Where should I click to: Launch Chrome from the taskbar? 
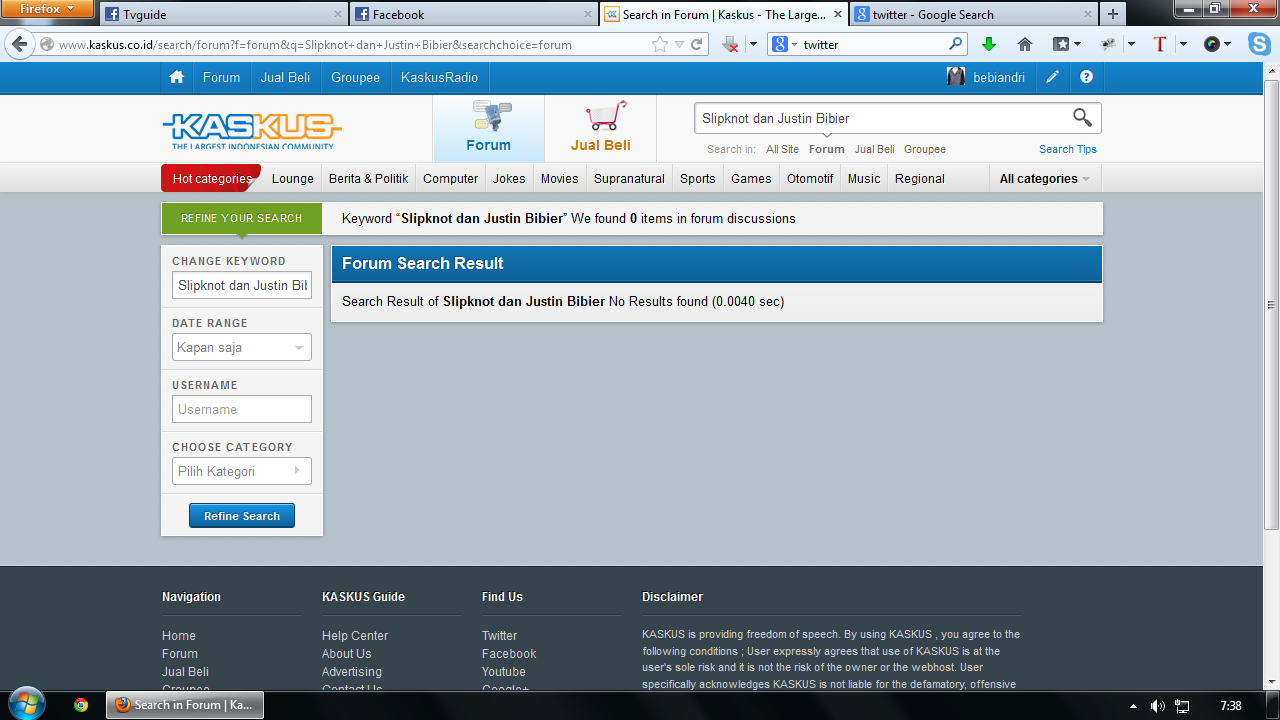81,704
